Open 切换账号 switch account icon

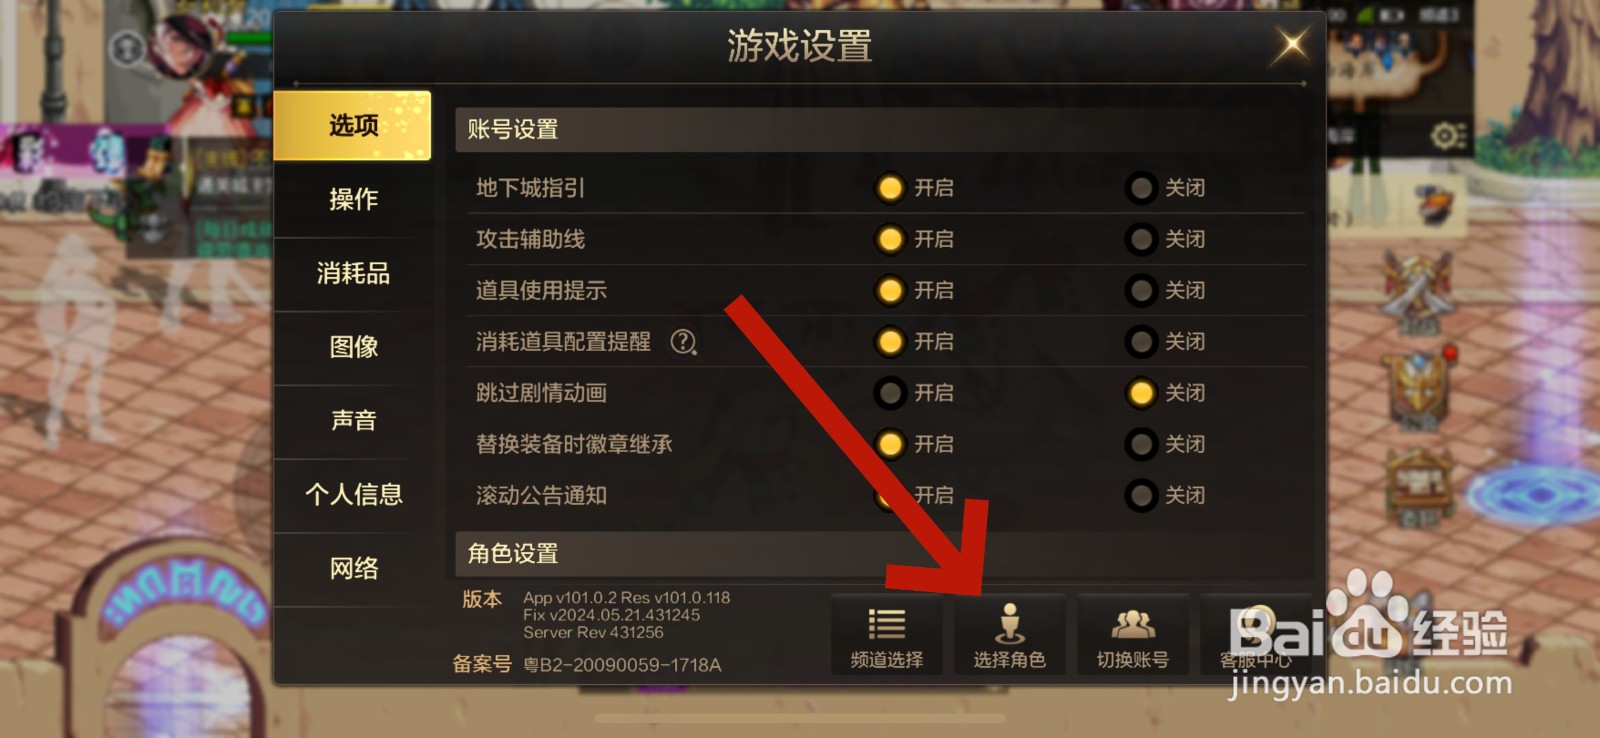click(x=1132, y=636)
